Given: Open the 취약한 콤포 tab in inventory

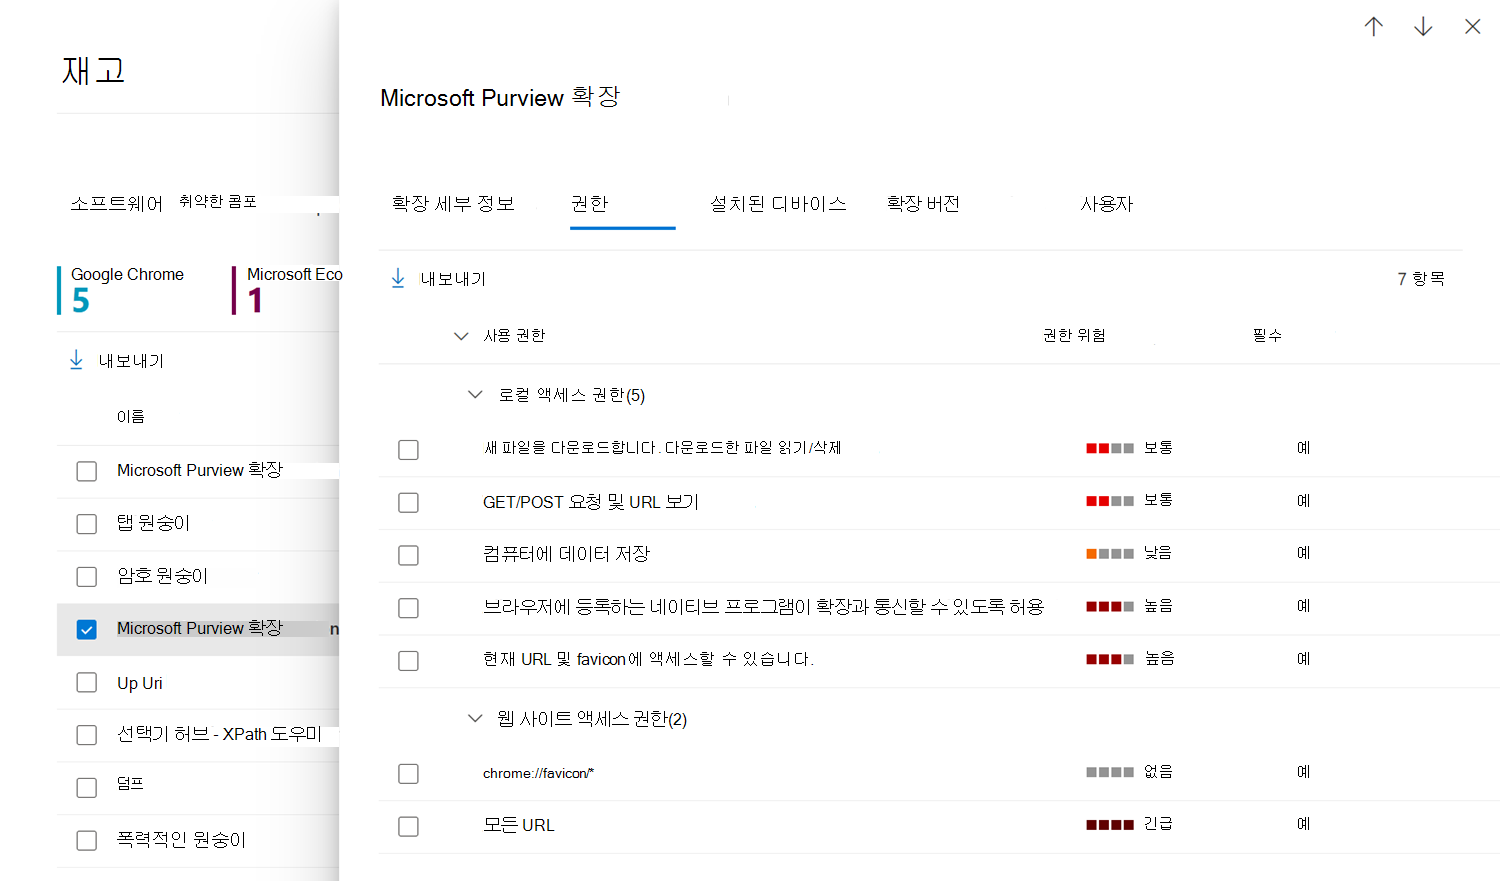Looking at the screenshot, I should point(218,202).
